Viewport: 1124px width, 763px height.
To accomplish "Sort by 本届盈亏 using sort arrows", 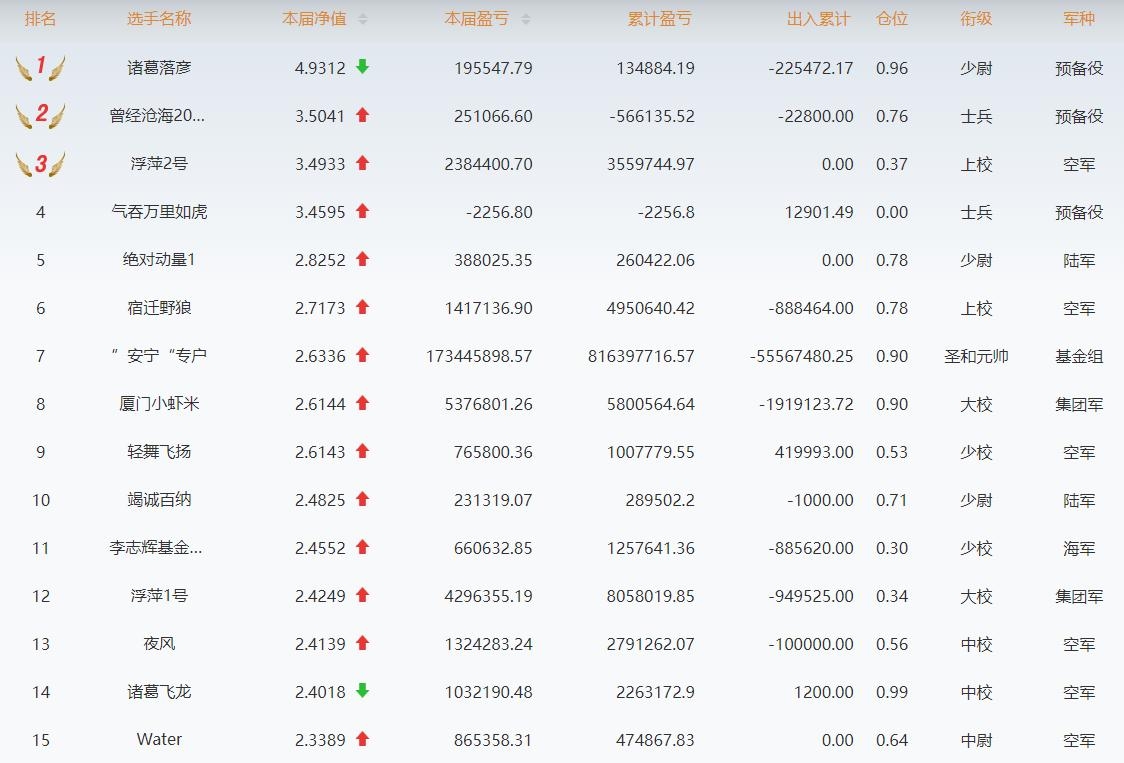I will tap(526, 19).
